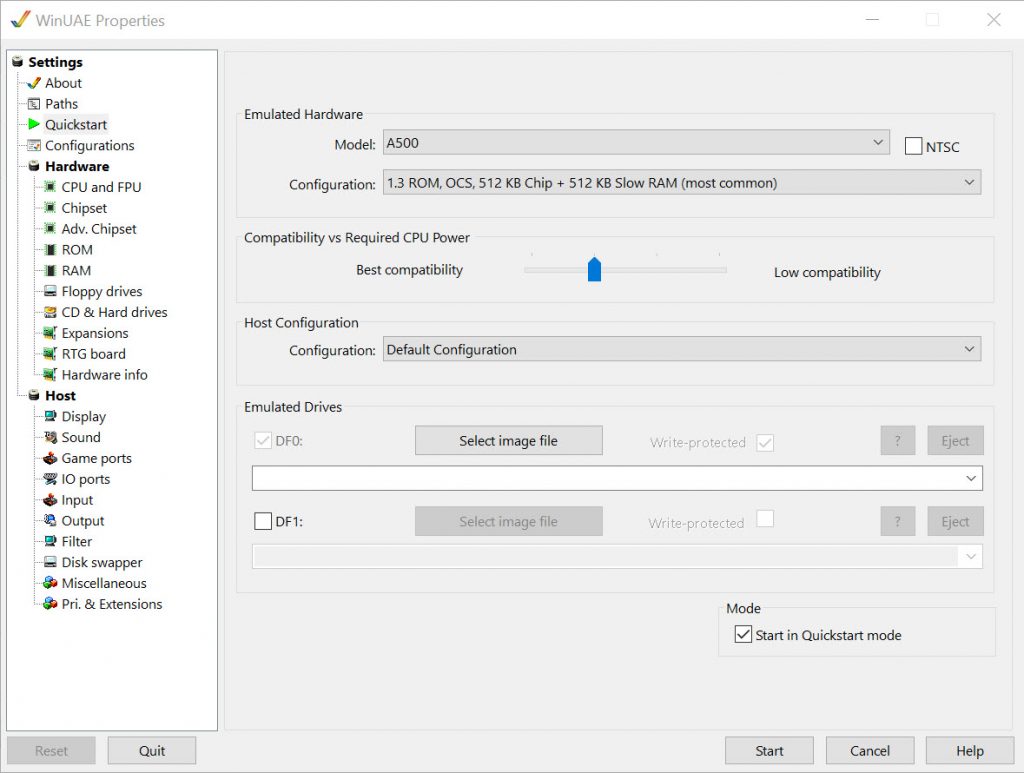Image resolution: width=1024 pixels, height=773 pixels.
Task: Click the Game ports joystick icon
Action: click(x=50, y=458)
